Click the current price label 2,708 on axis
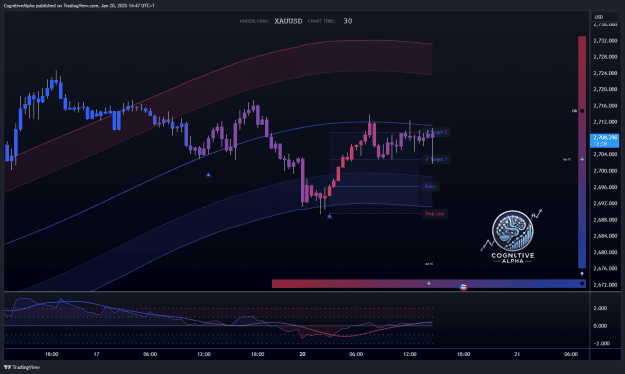 click(605, 140)
